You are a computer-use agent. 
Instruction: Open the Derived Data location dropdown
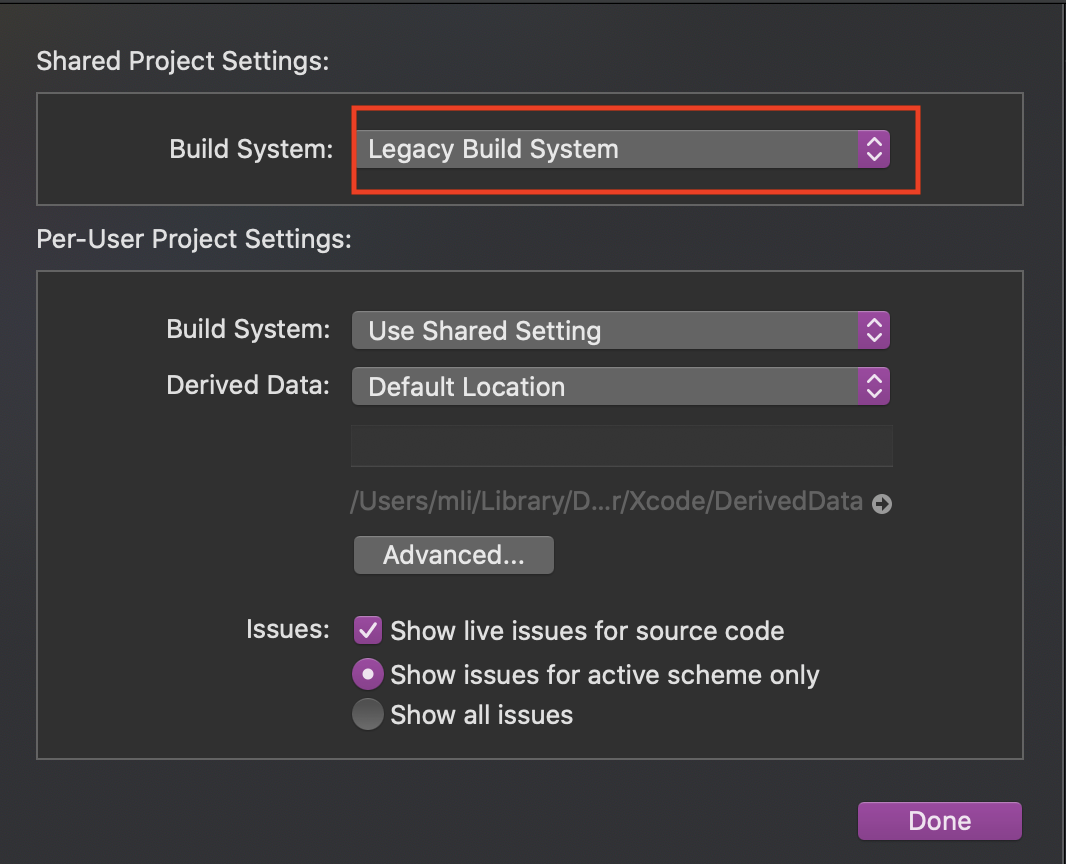coord(621,386)
